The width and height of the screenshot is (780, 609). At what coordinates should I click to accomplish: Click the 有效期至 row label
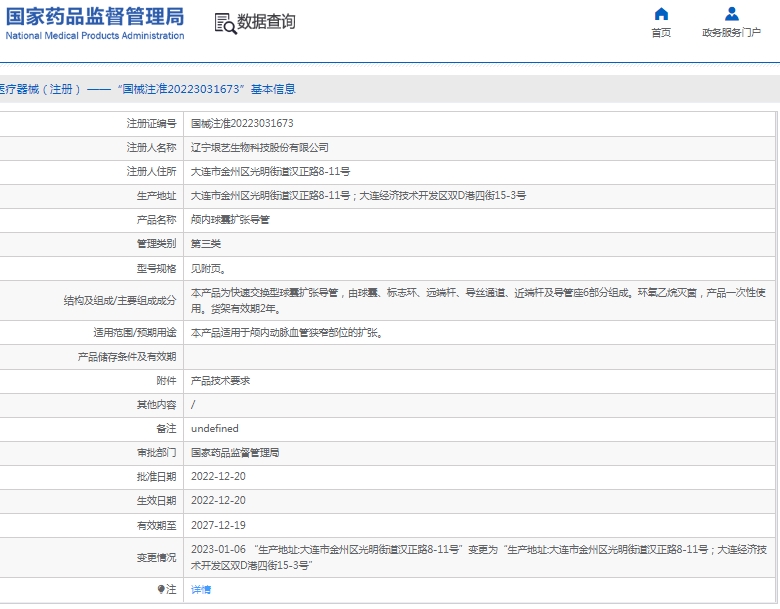pos(156,525)
